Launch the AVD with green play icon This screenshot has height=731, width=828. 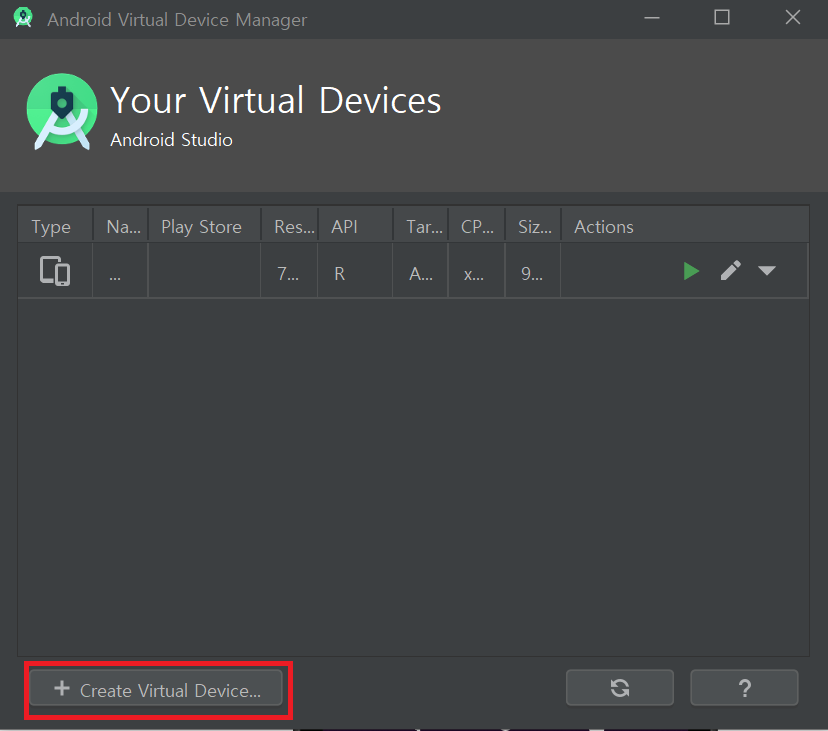point(691,271)
